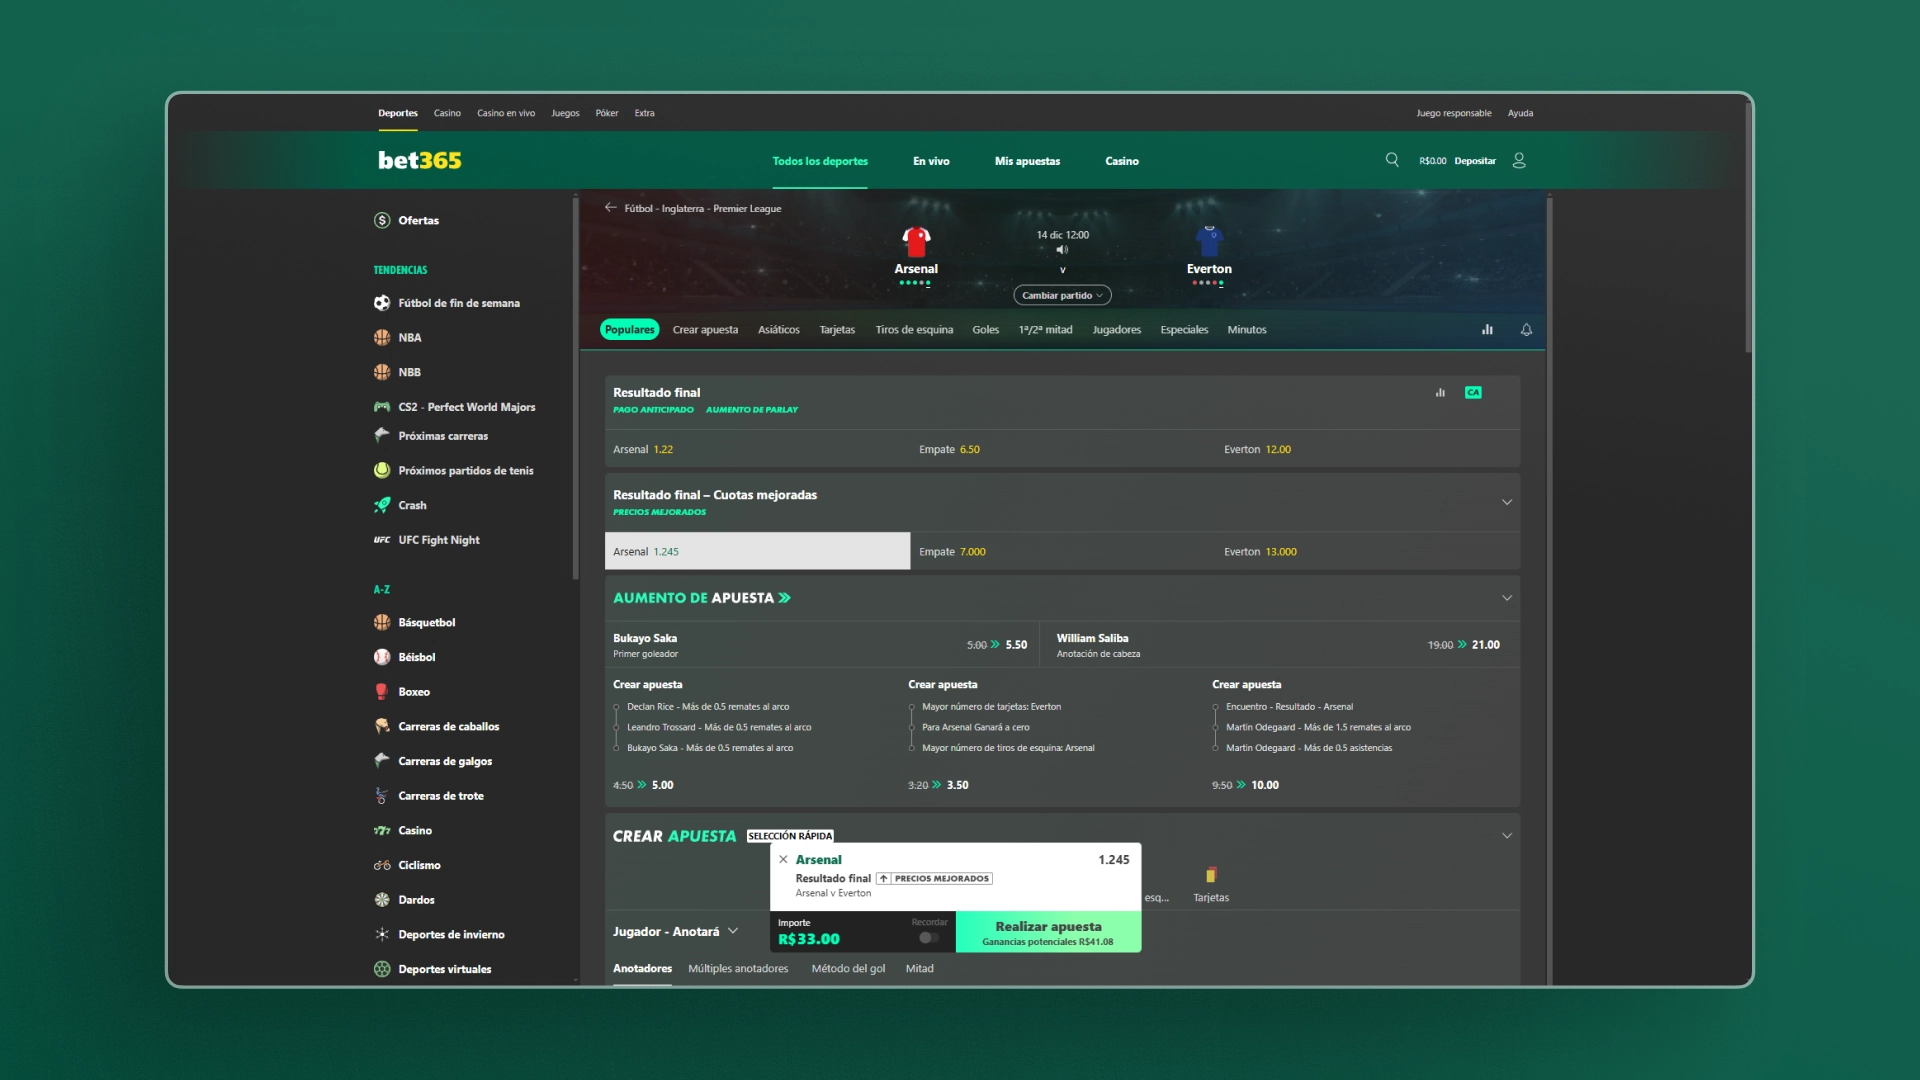
Task: Remove Arsenal selection with the X icon
Action: (783, 859)
